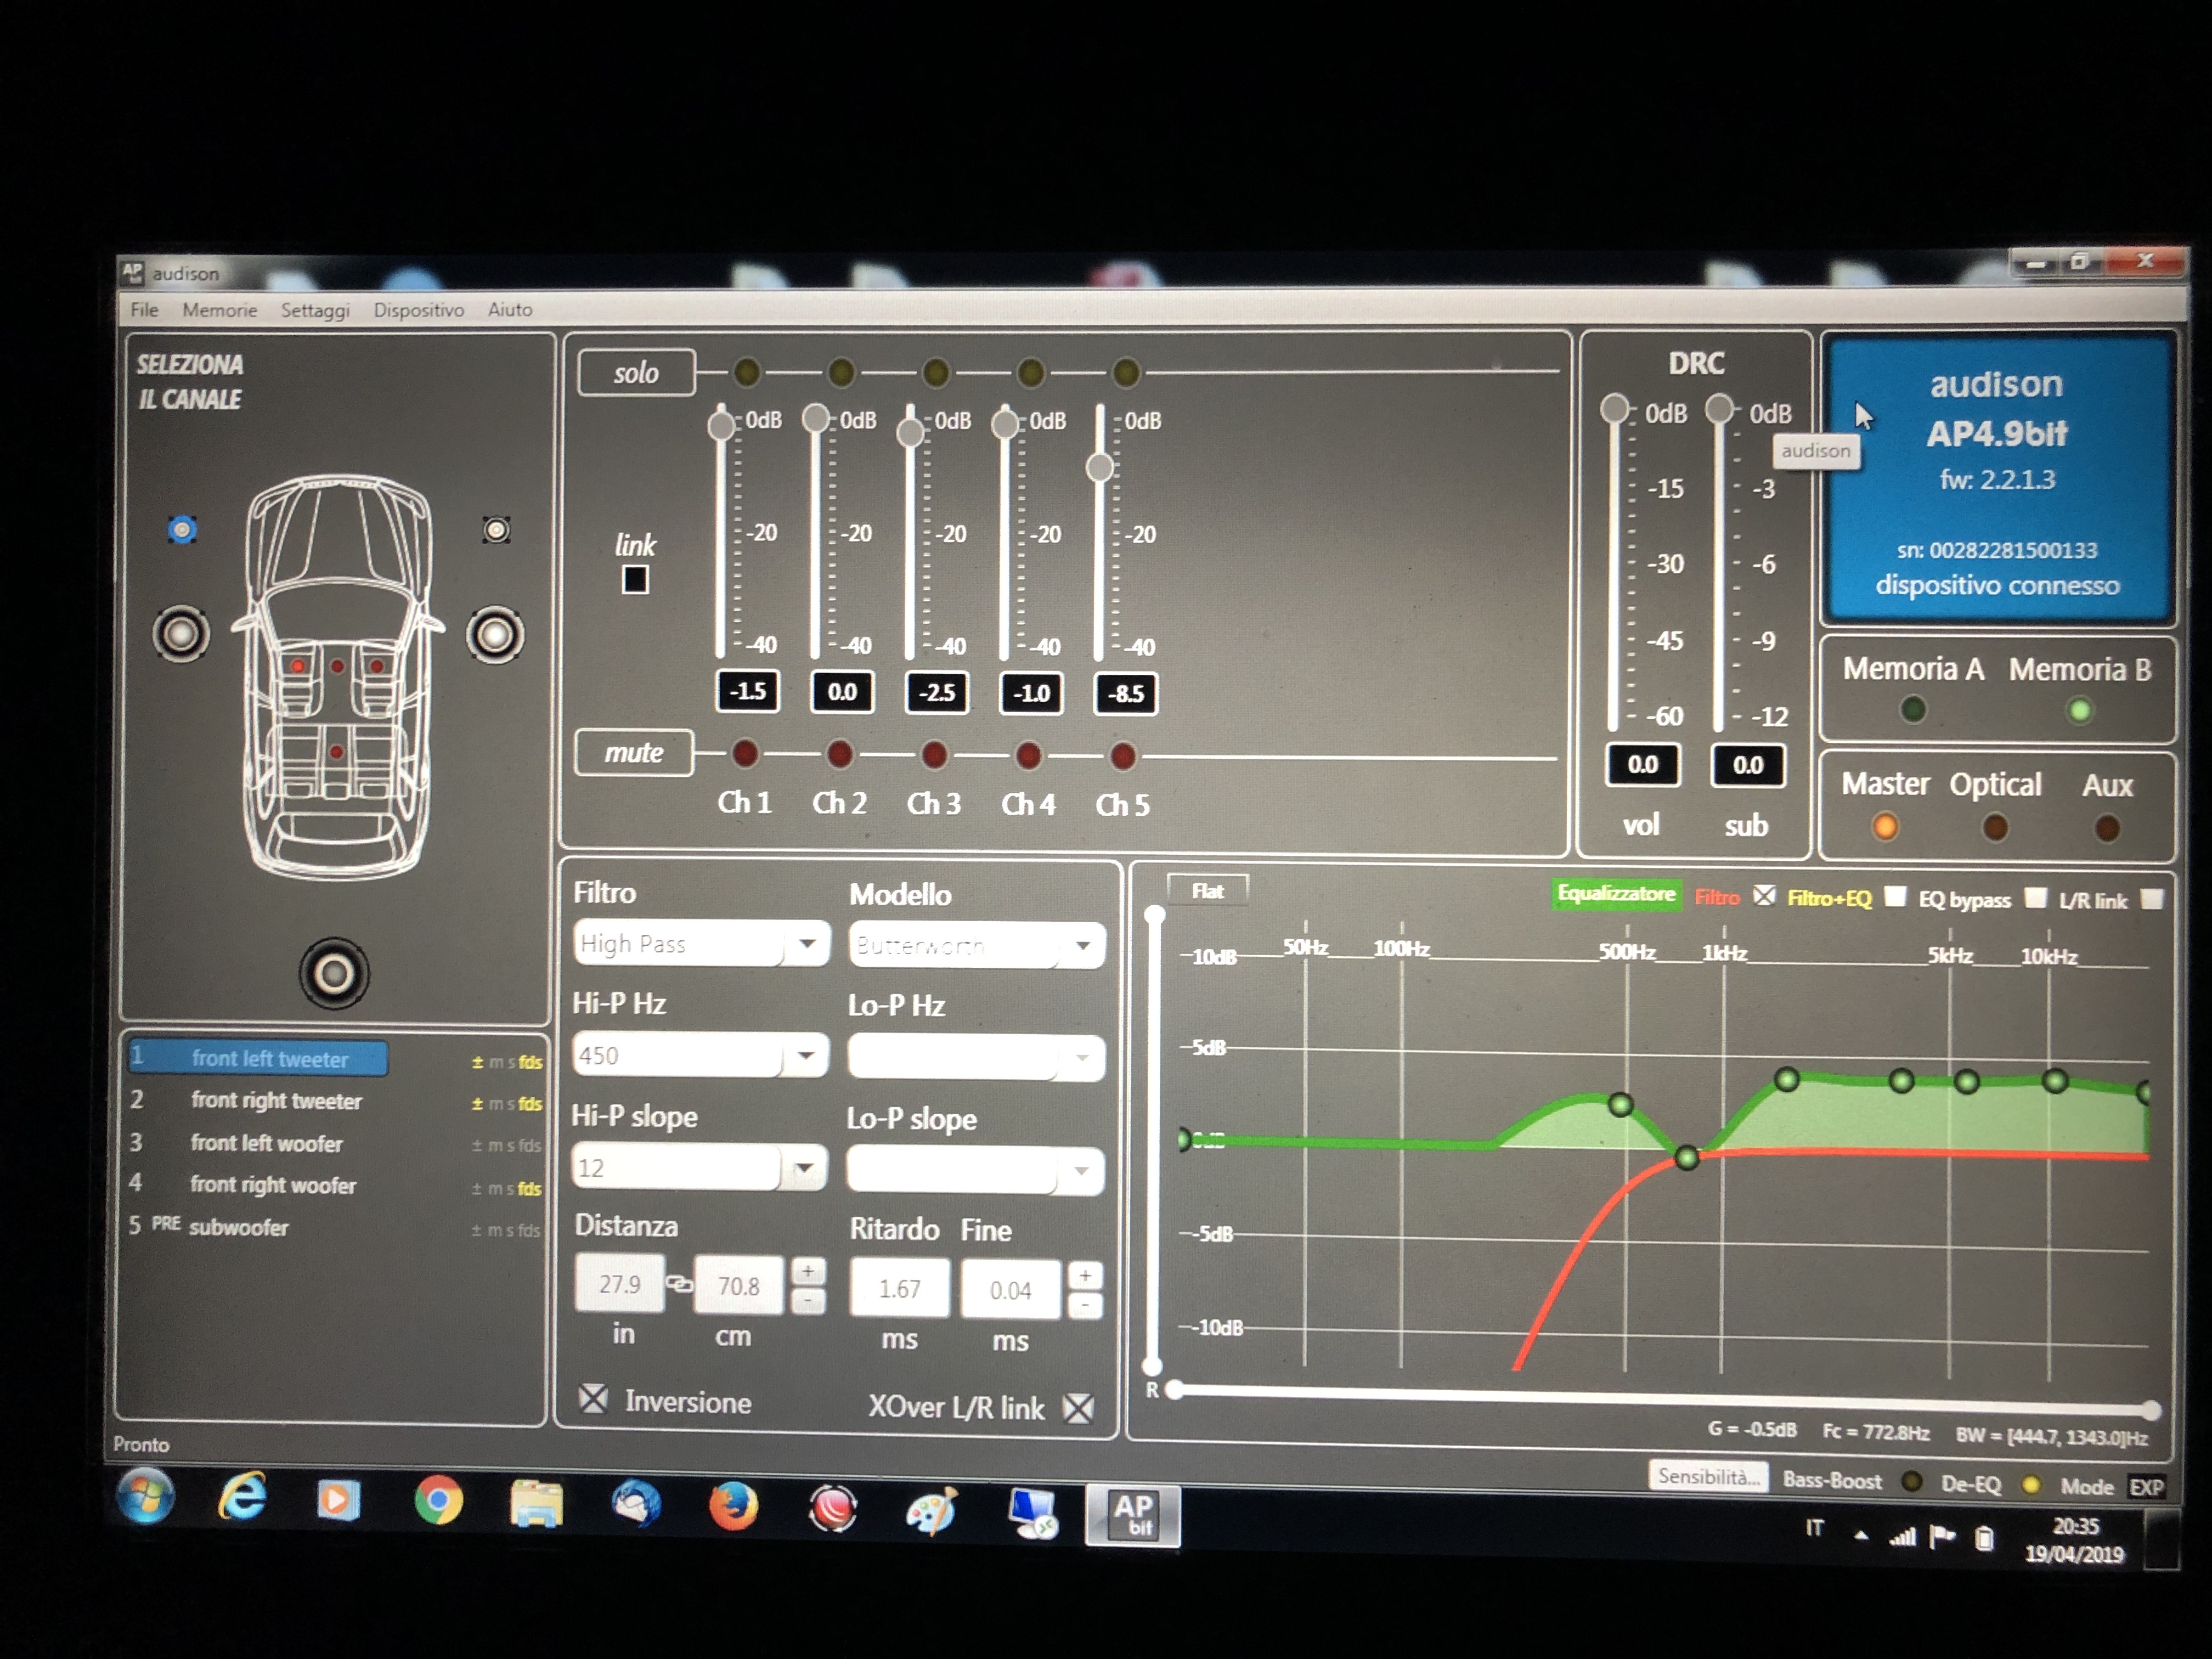Select the front right woofer speaker icon
Viewport: 2212px width, 1659px height.
[495, 635]
